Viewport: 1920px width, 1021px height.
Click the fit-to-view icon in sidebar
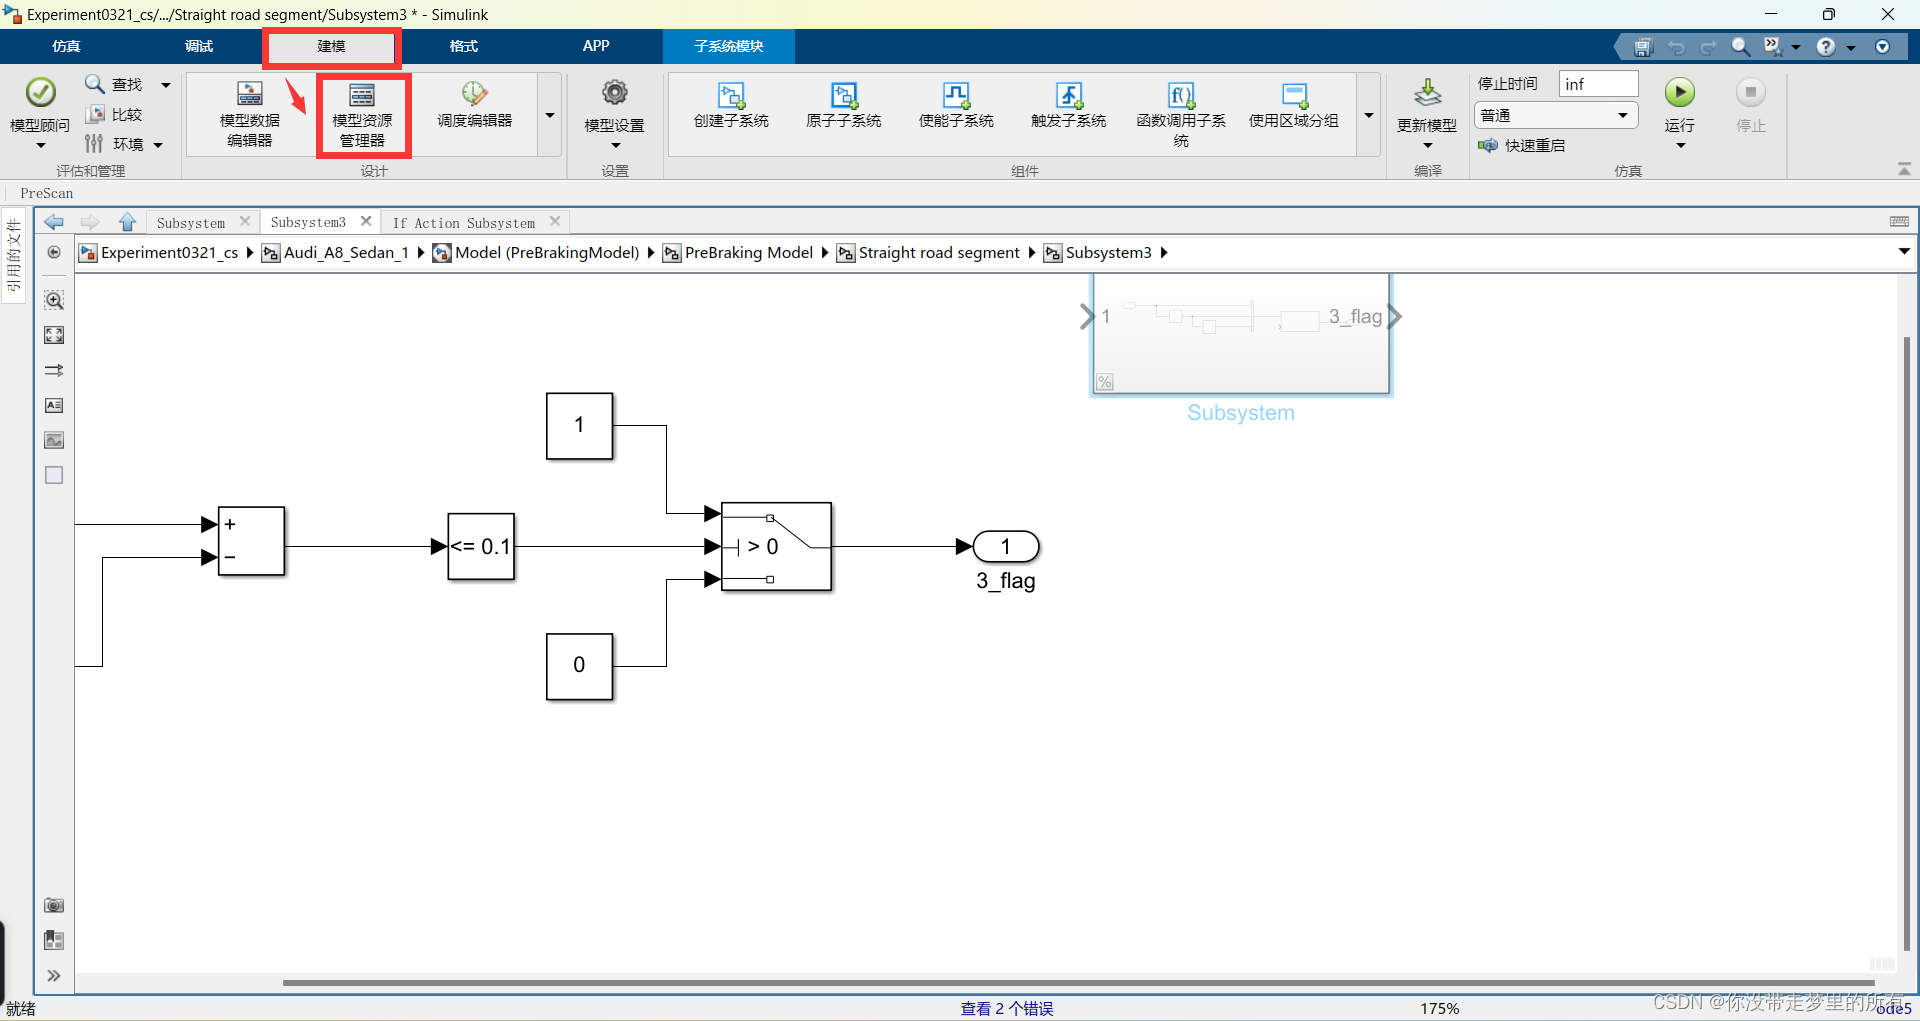pyautogui.click(x=53, y=335)
